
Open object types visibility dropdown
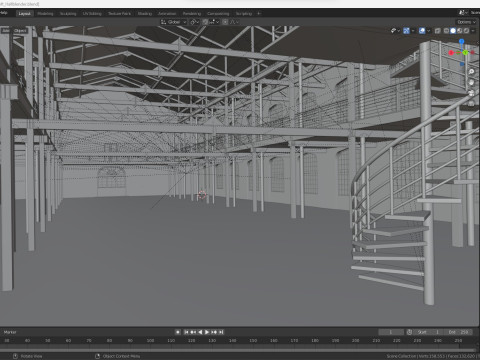coord(395,31)
